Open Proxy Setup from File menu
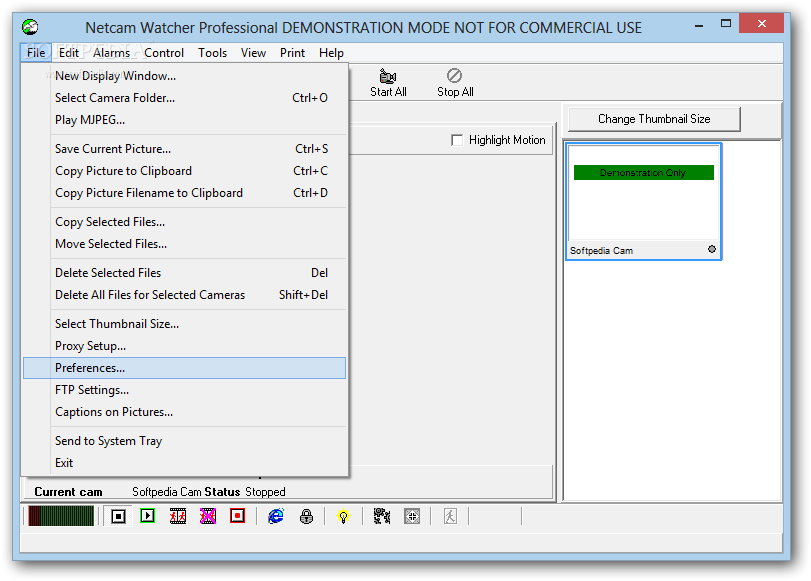Image resolution: width=811 pixels, height=581 pixels. (x=185, y=346)
